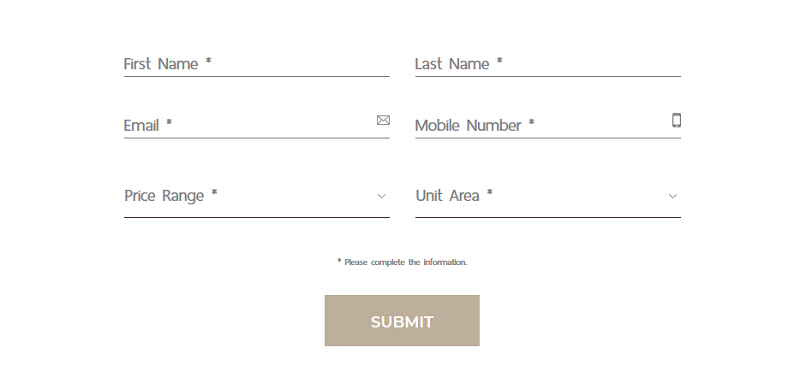Click the 'Email' label text
The height and width of the screenshot is (377, 800).
pyautogui.click(x=141, y=125)
